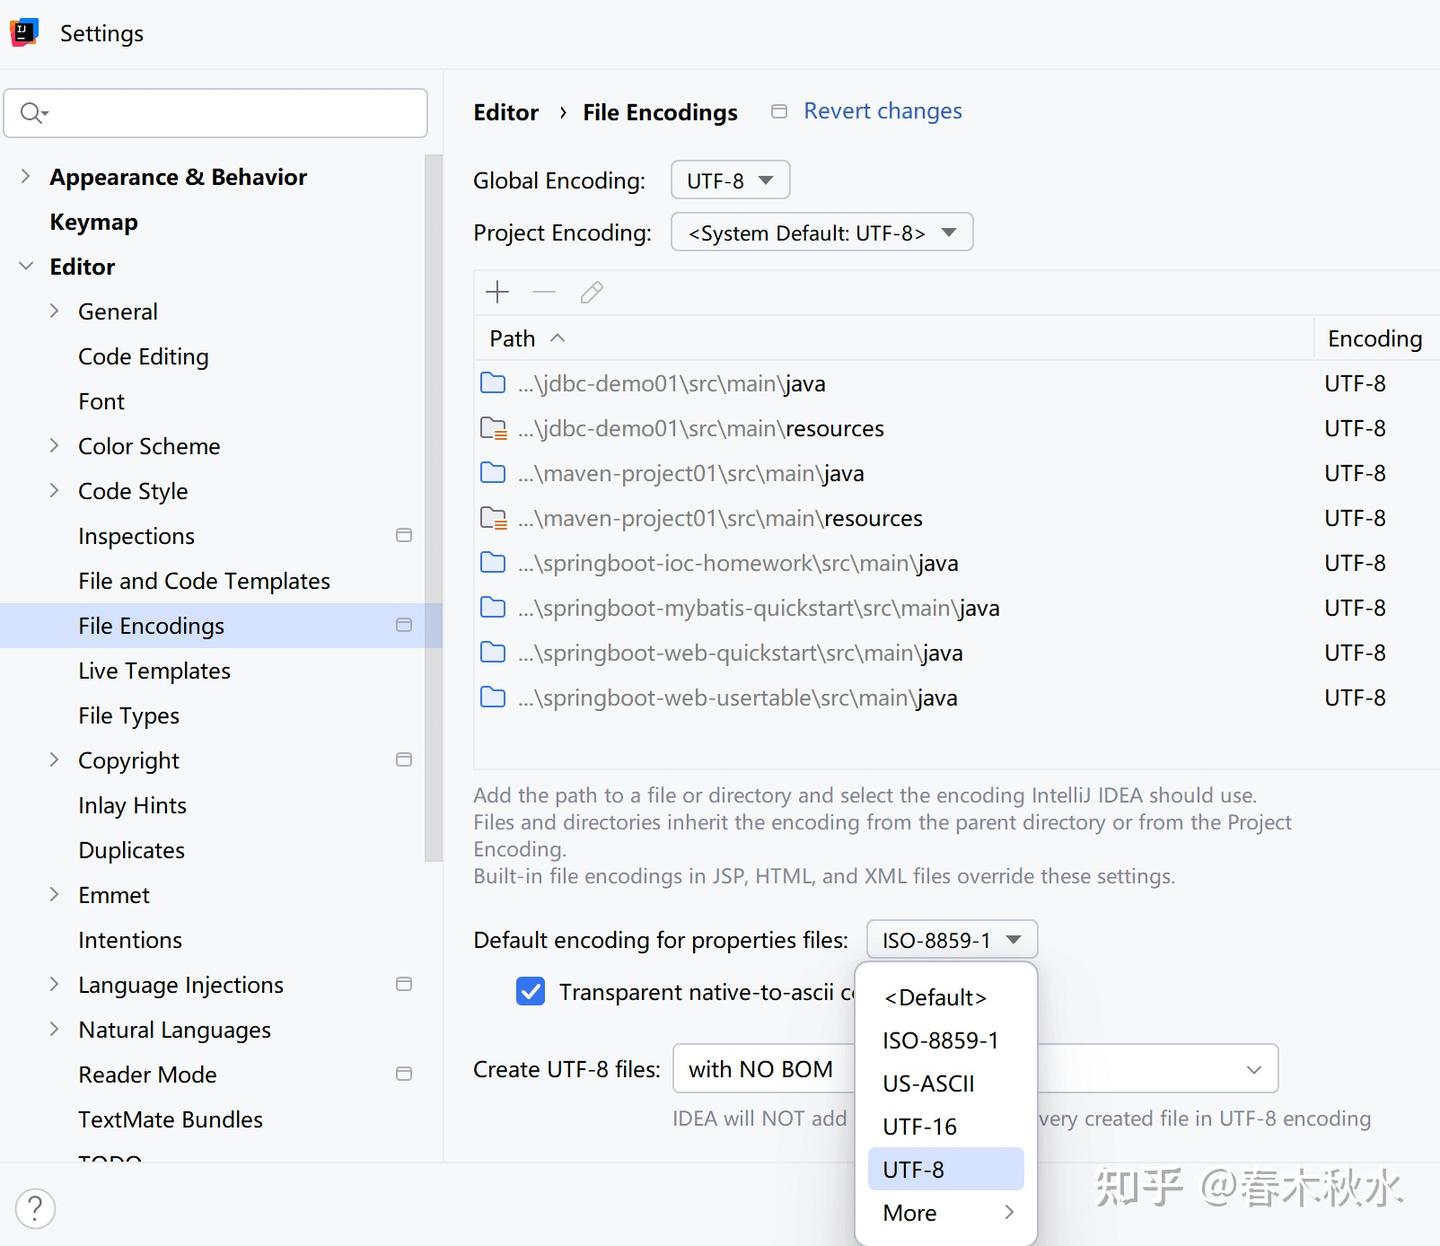Viewport: 1440px width, 1246px height.
Task: Click the Remove path minus icon
Action: point(544,292)
